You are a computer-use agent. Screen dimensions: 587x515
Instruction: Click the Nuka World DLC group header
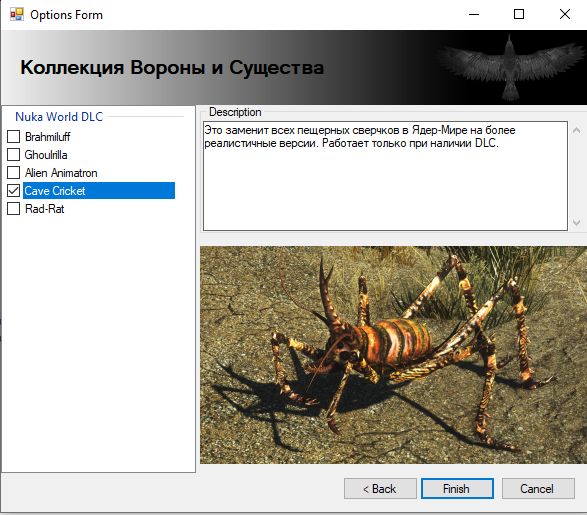[x=59, y=117]
